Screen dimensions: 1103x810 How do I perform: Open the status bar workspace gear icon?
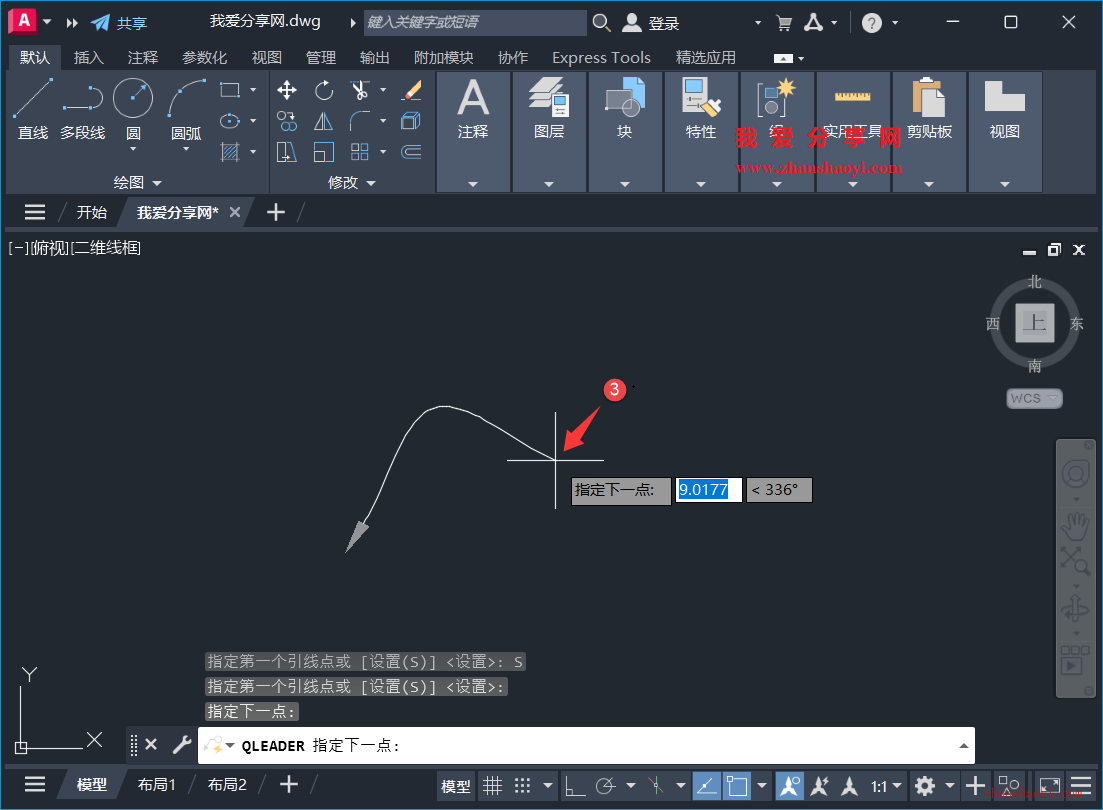[924, 785]
